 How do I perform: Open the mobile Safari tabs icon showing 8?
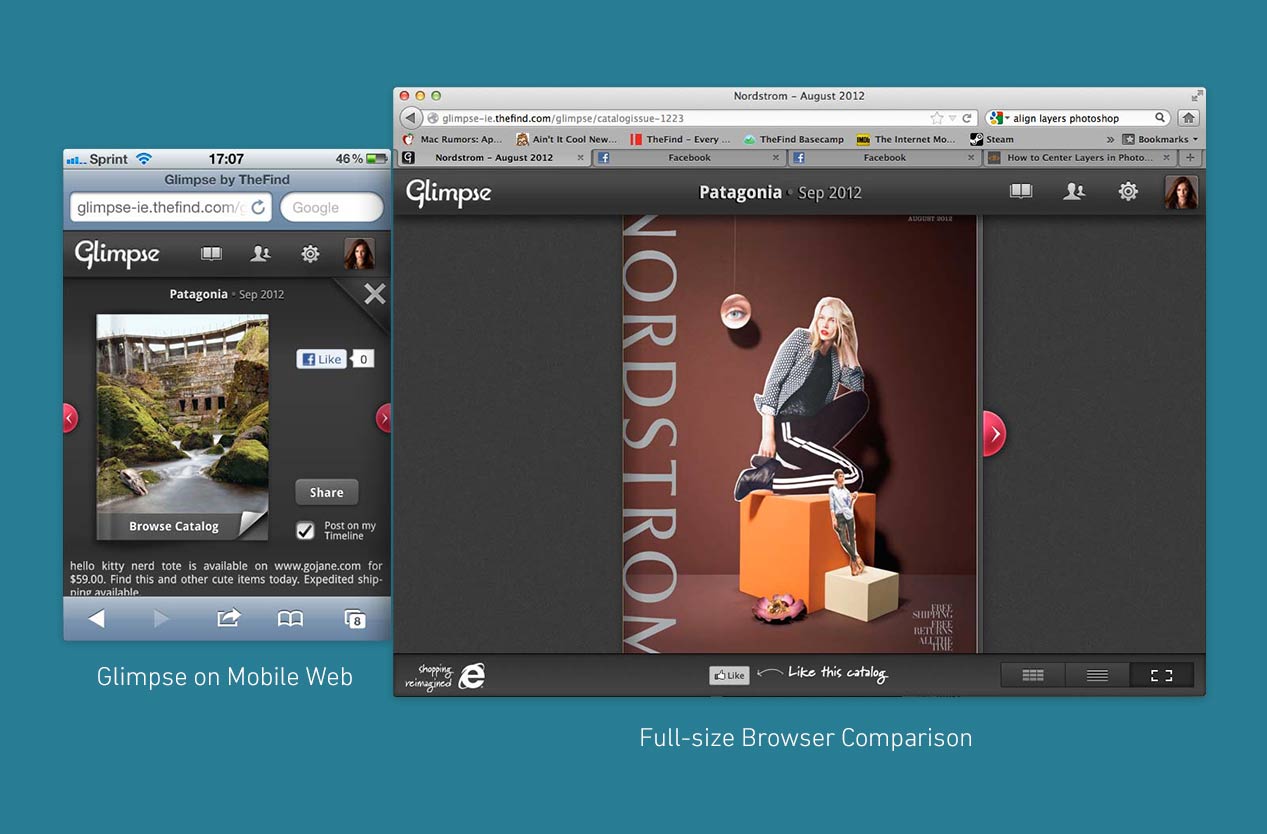(354, 619)
